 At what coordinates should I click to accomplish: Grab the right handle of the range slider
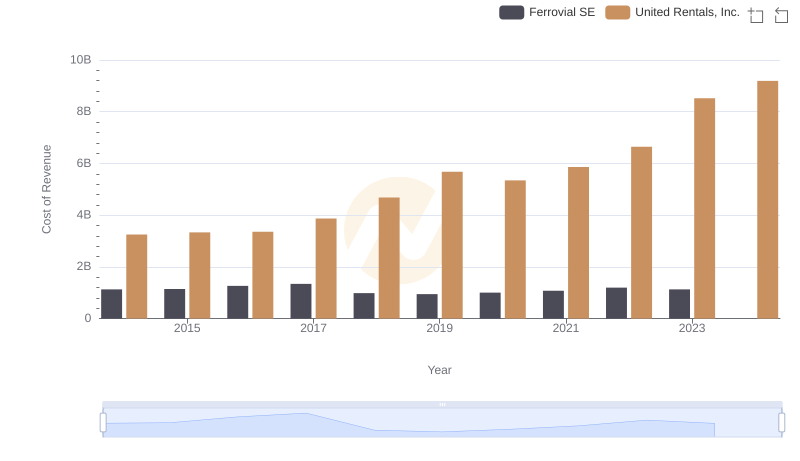point(781,423)
